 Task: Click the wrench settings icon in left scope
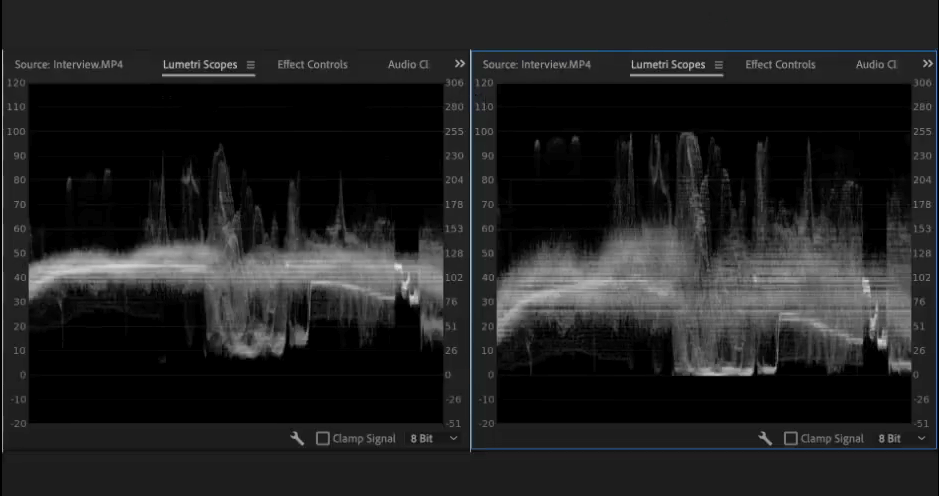[297, 439]
